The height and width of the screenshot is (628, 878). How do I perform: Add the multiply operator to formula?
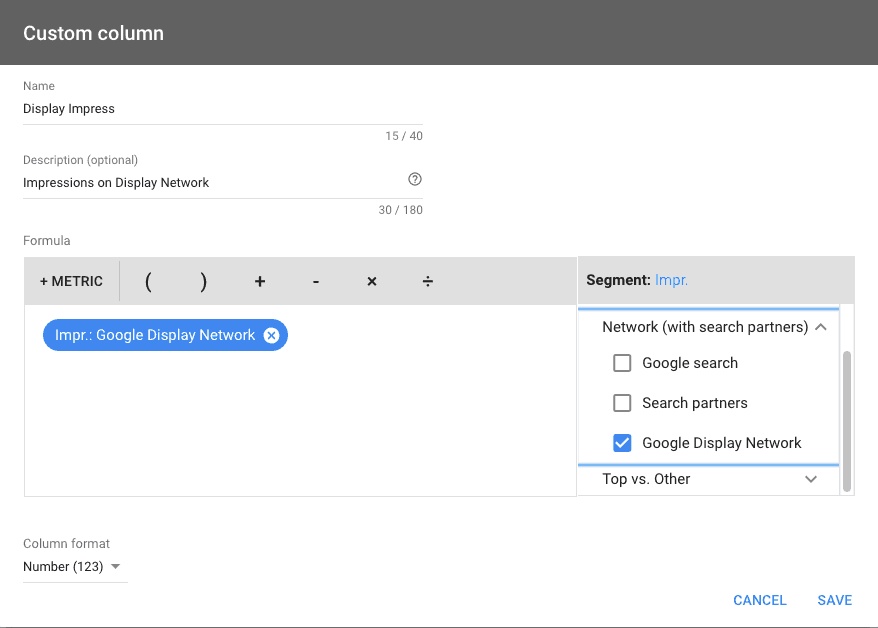[x=372, y=281]
